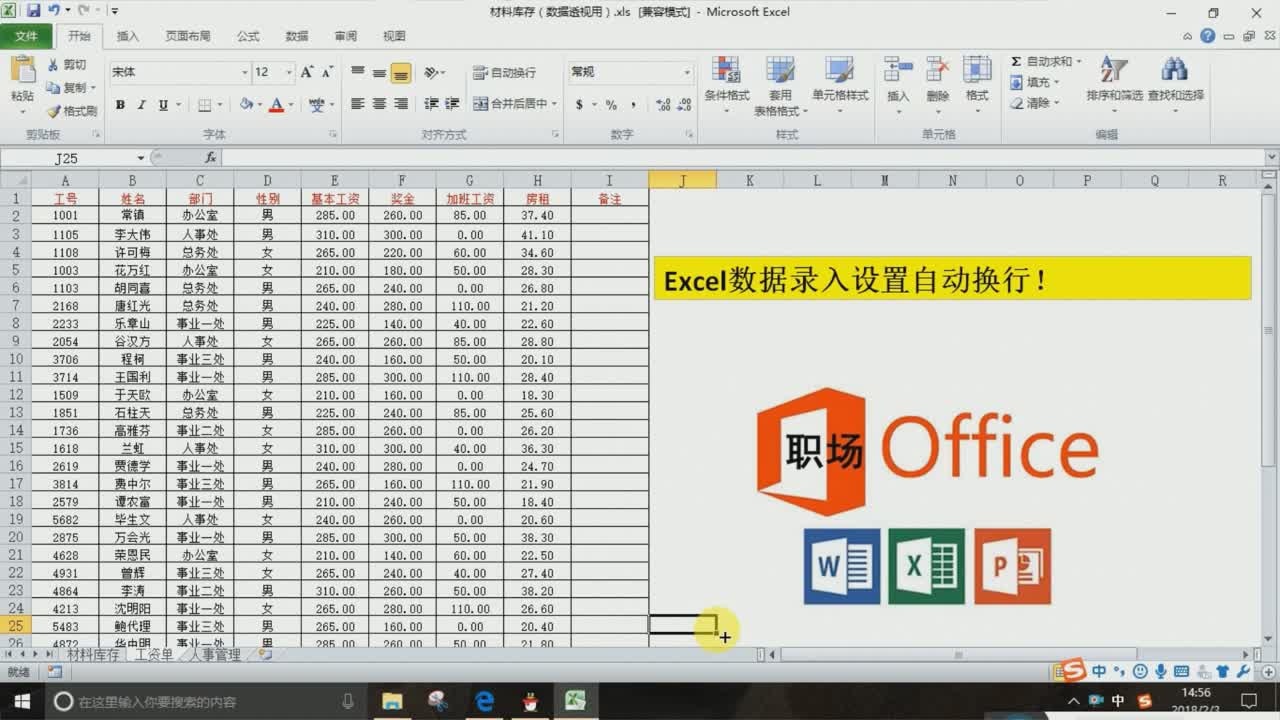This screenshot has height=720, width=1280.
Task: Switch to Data (数据) tab
Action: (297, 36)
